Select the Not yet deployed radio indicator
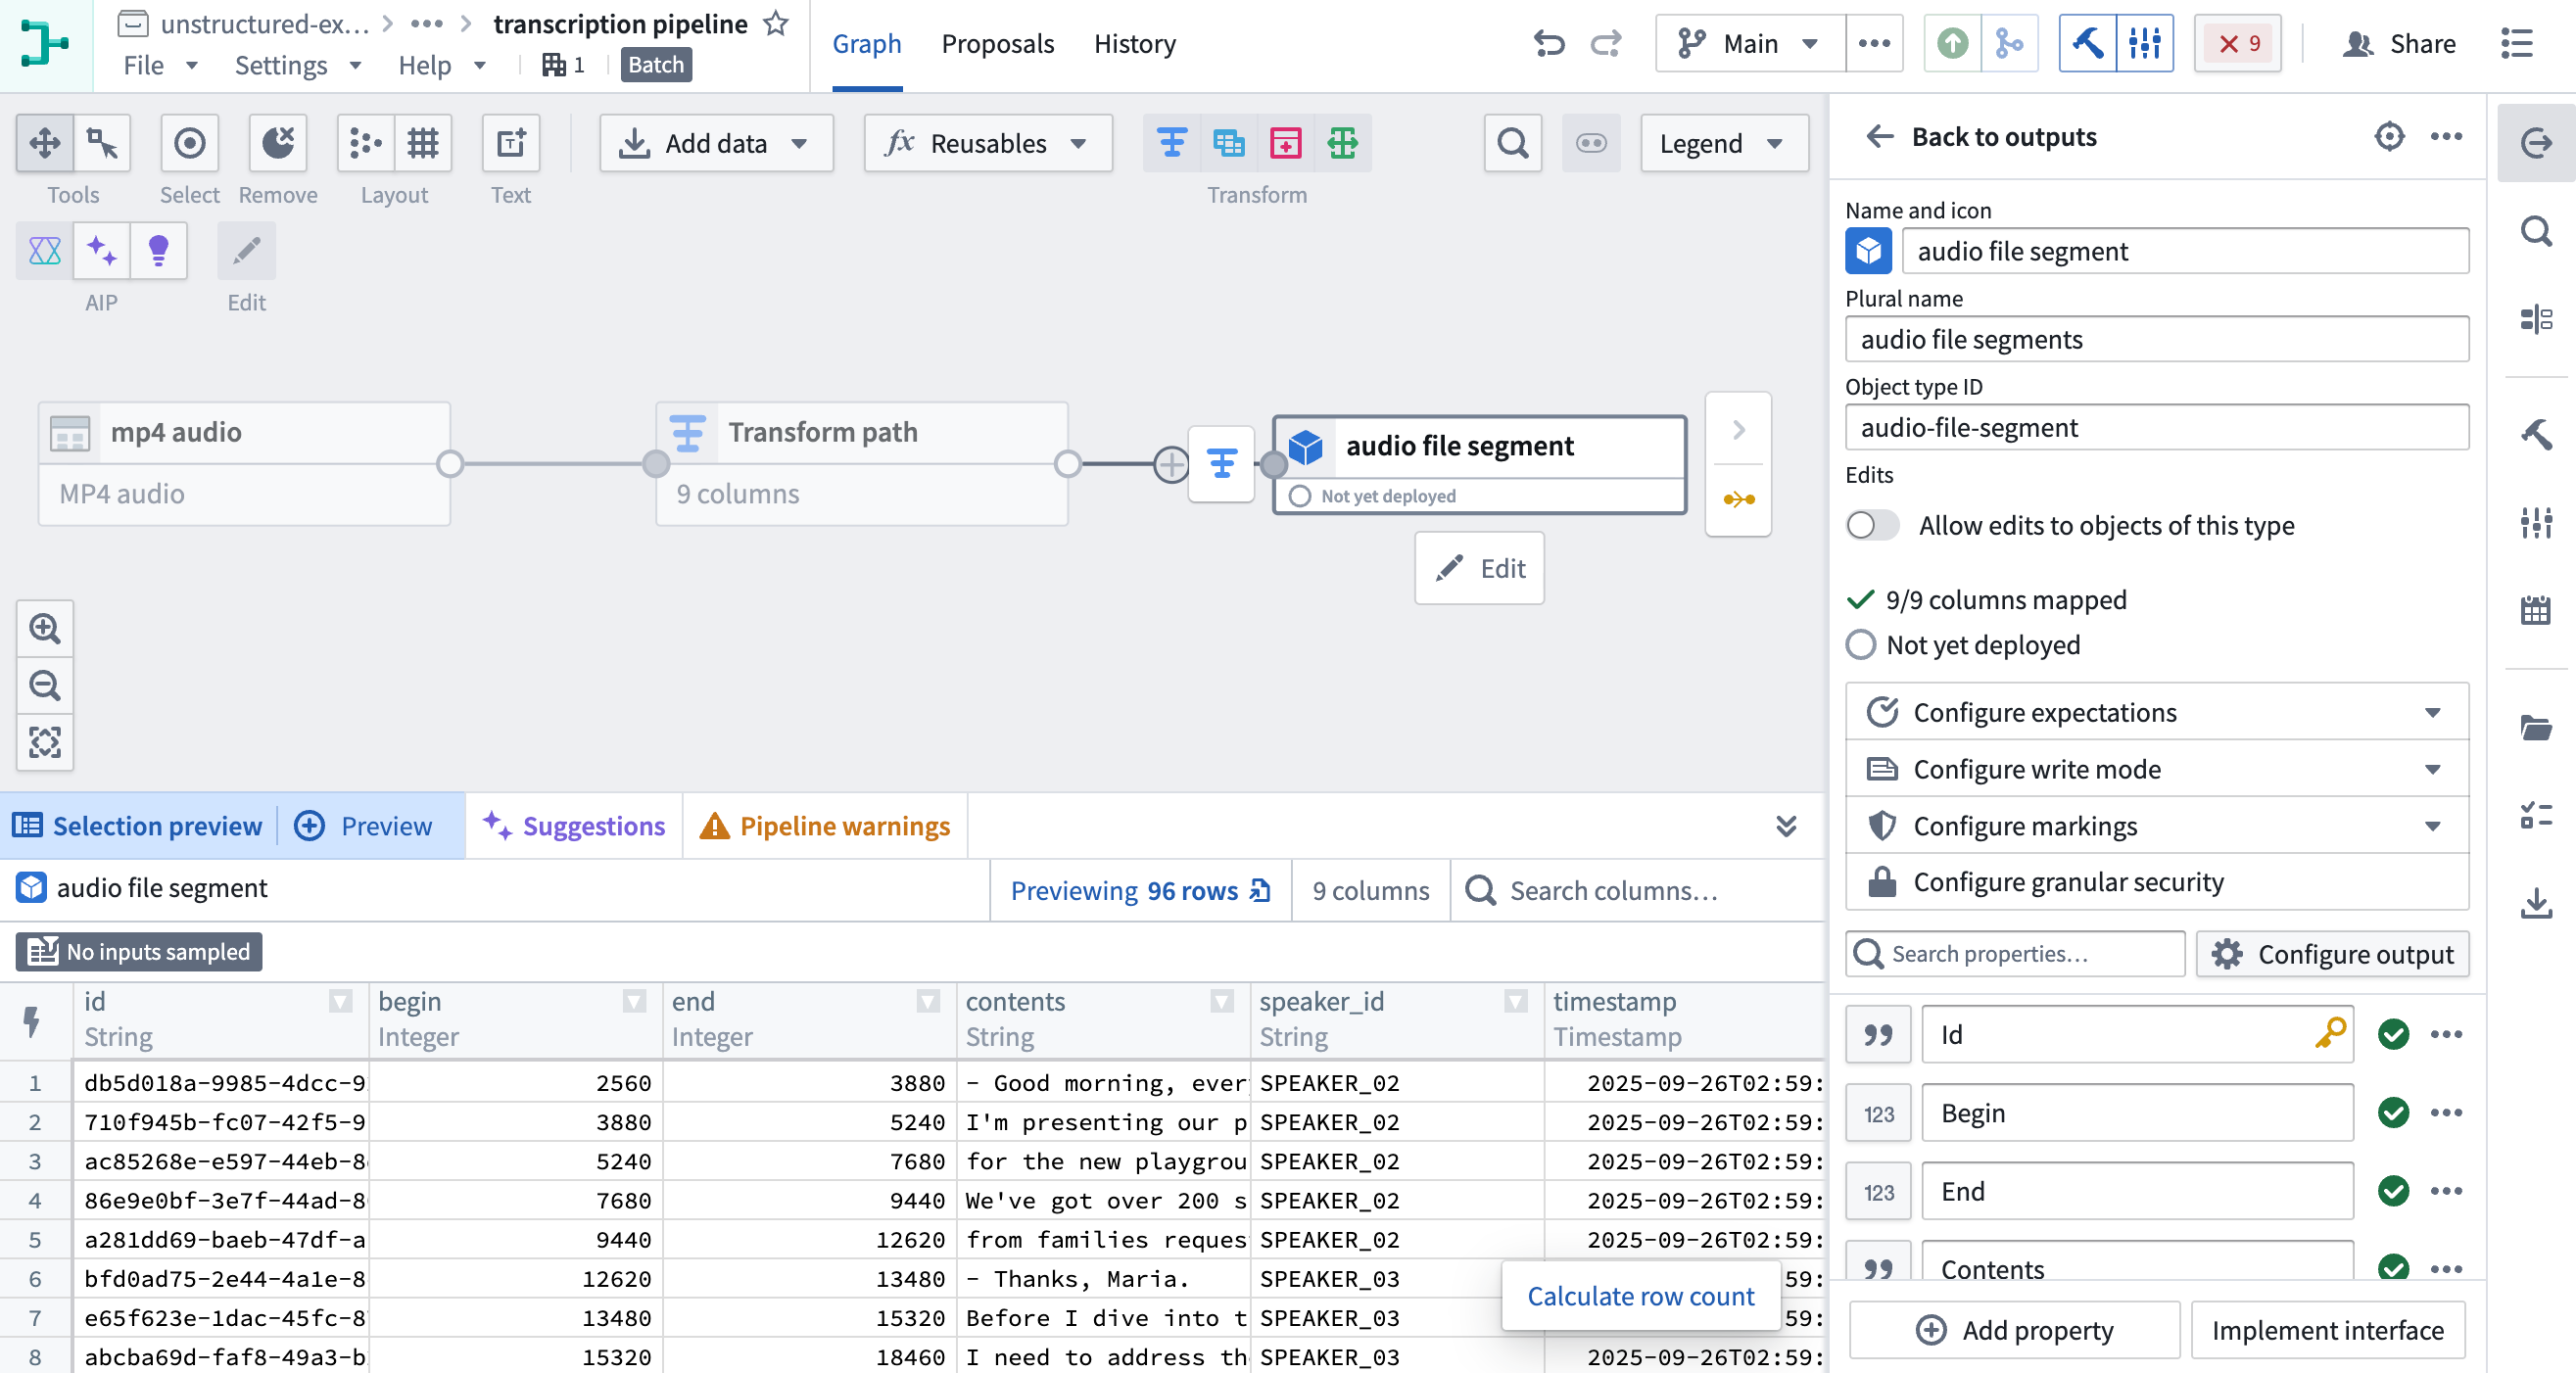 coord(1860,645)
